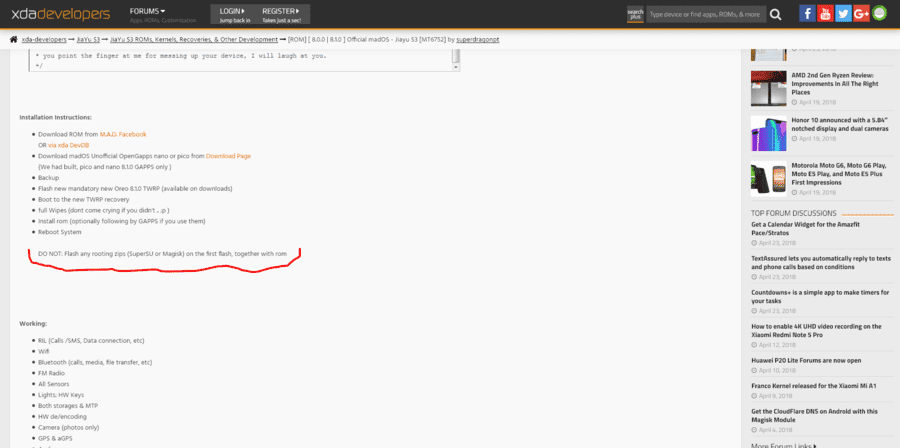Click the Camera (photos only) list item
This screenshot has width=900, height=448.
coord(69,427)
